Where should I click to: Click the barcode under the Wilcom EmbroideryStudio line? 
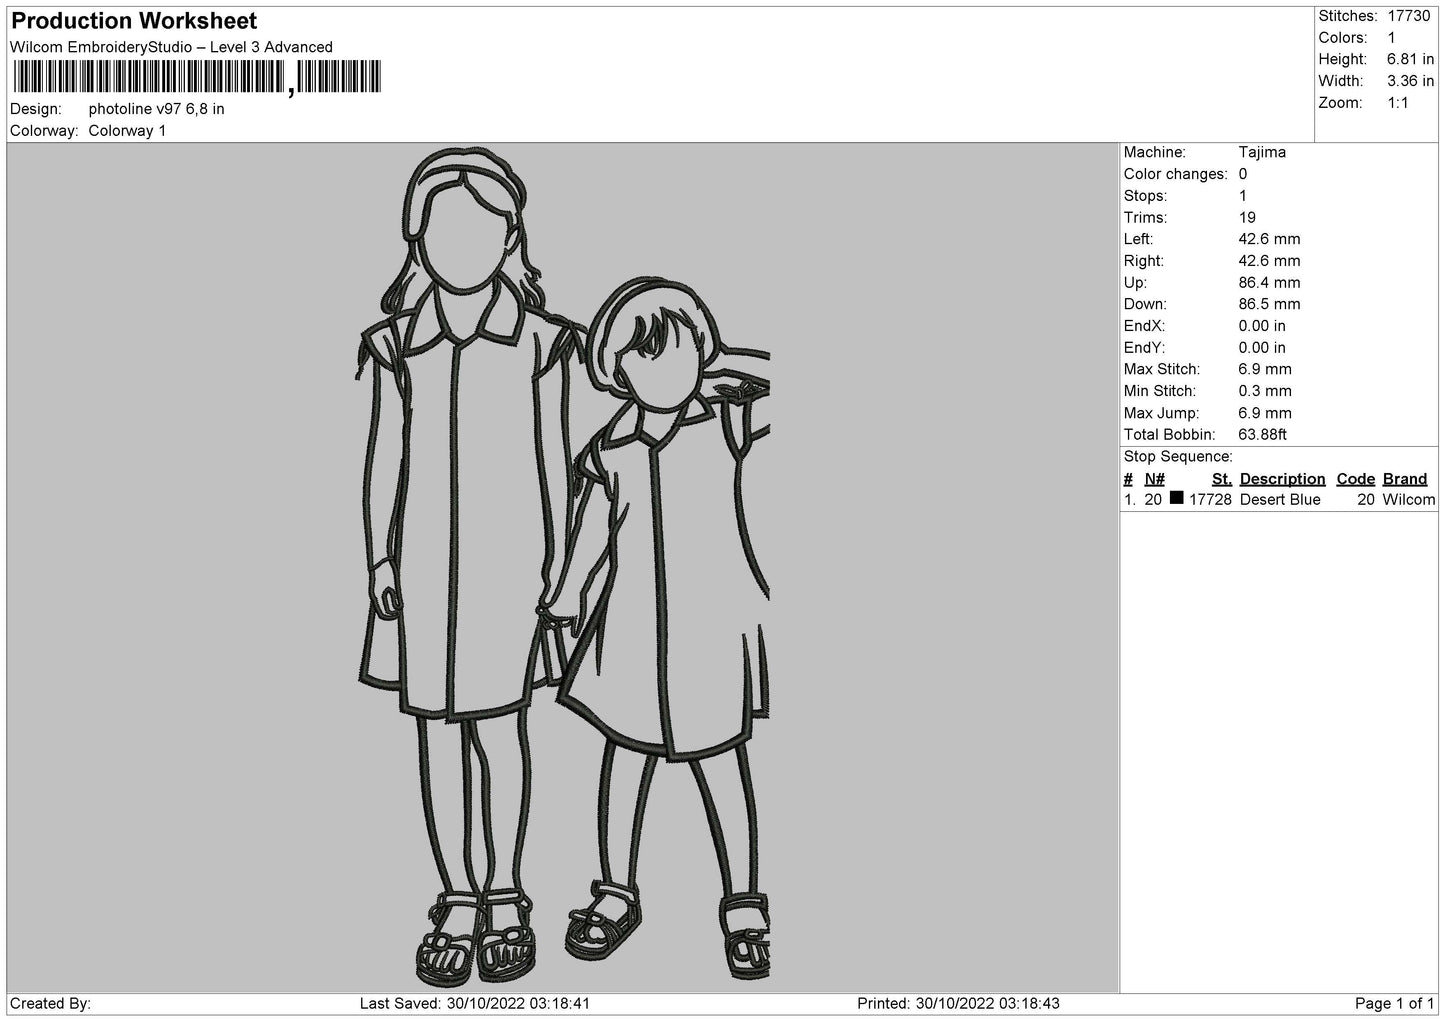[x=197, y=78]
